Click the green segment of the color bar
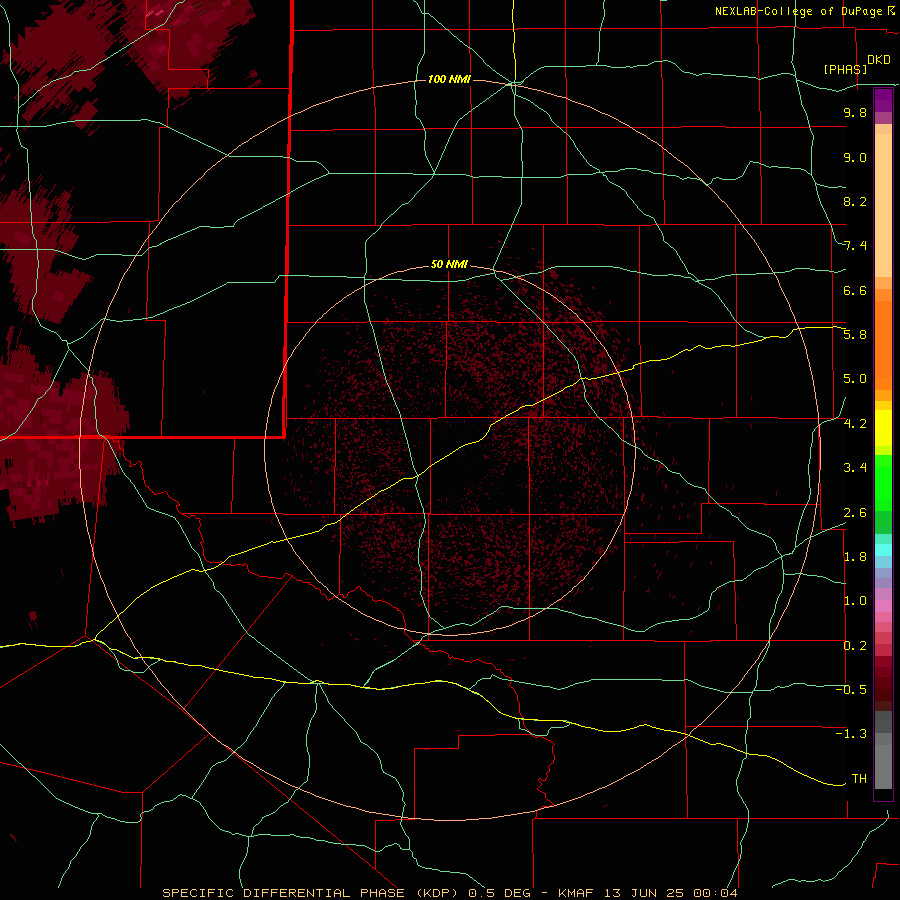The image size is (900, 900). [883, 494]
